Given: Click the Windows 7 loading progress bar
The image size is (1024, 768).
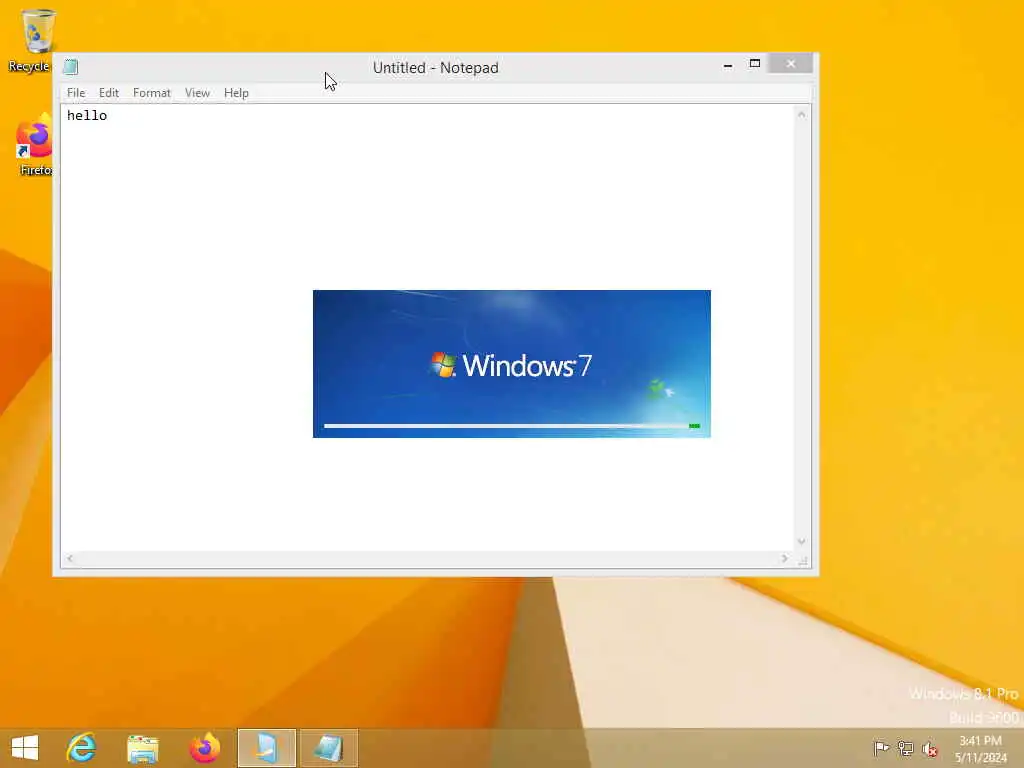Looking at the screenshot, I should tap(512, 426).
